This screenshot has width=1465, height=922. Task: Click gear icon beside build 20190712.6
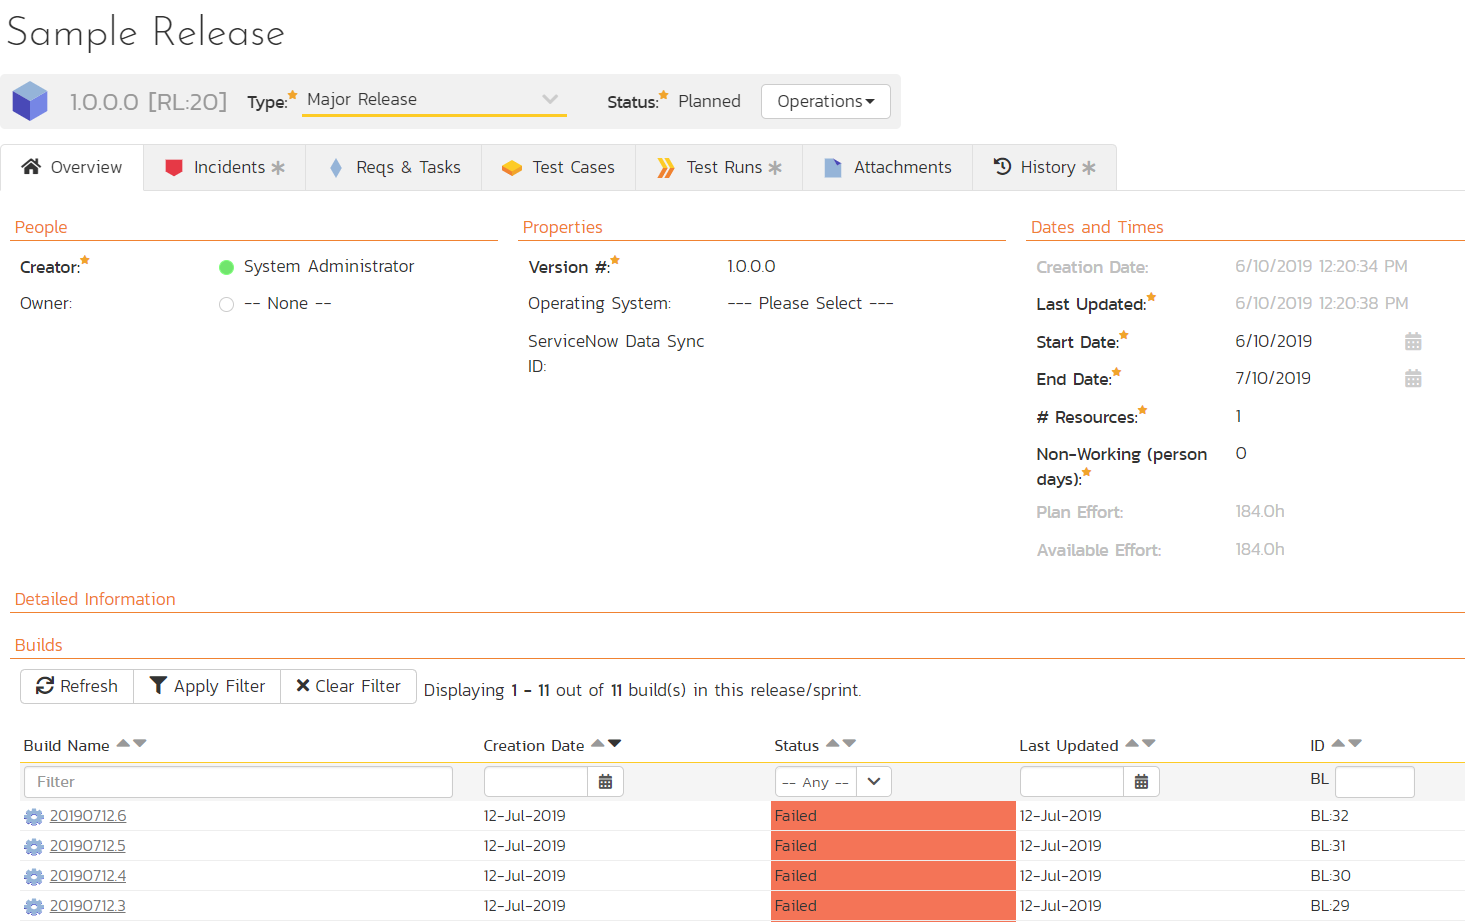click(34, 817)
